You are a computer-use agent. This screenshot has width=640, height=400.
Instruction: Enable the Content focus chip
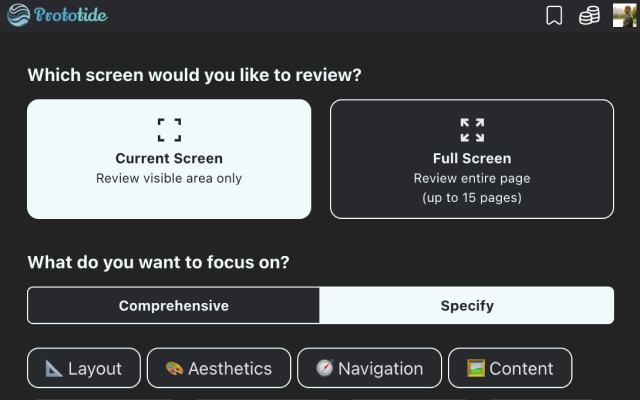pyautogui.click(x=510, y=368)
